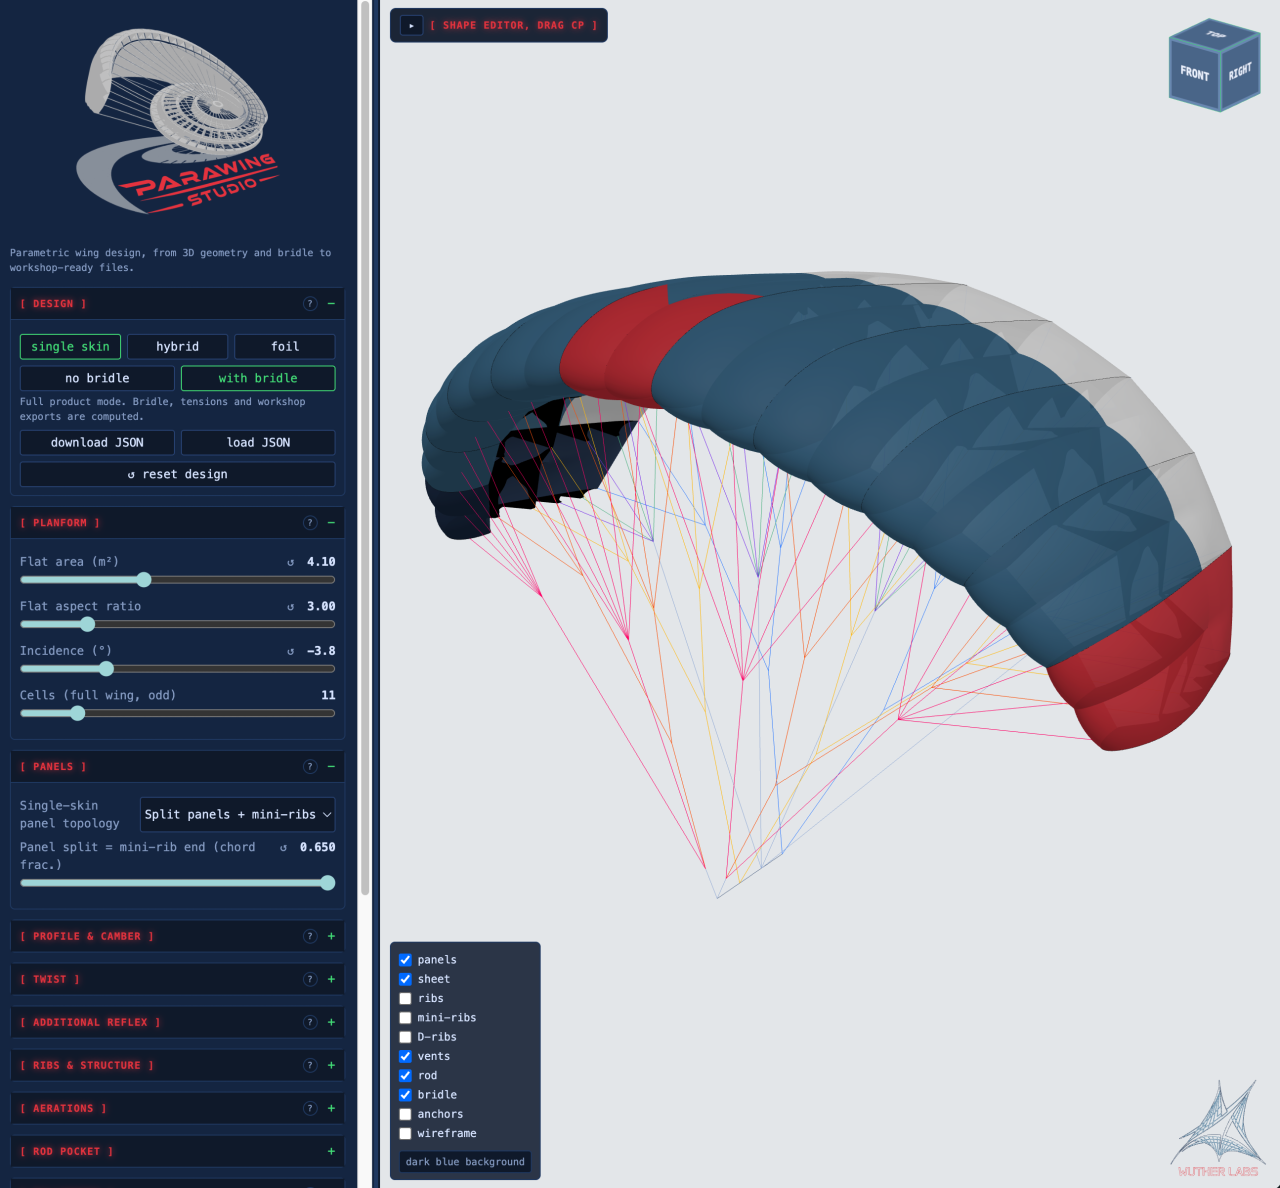Select foil design type
The width and height of the screenshot is (1280, 1188).
[285, 347]
